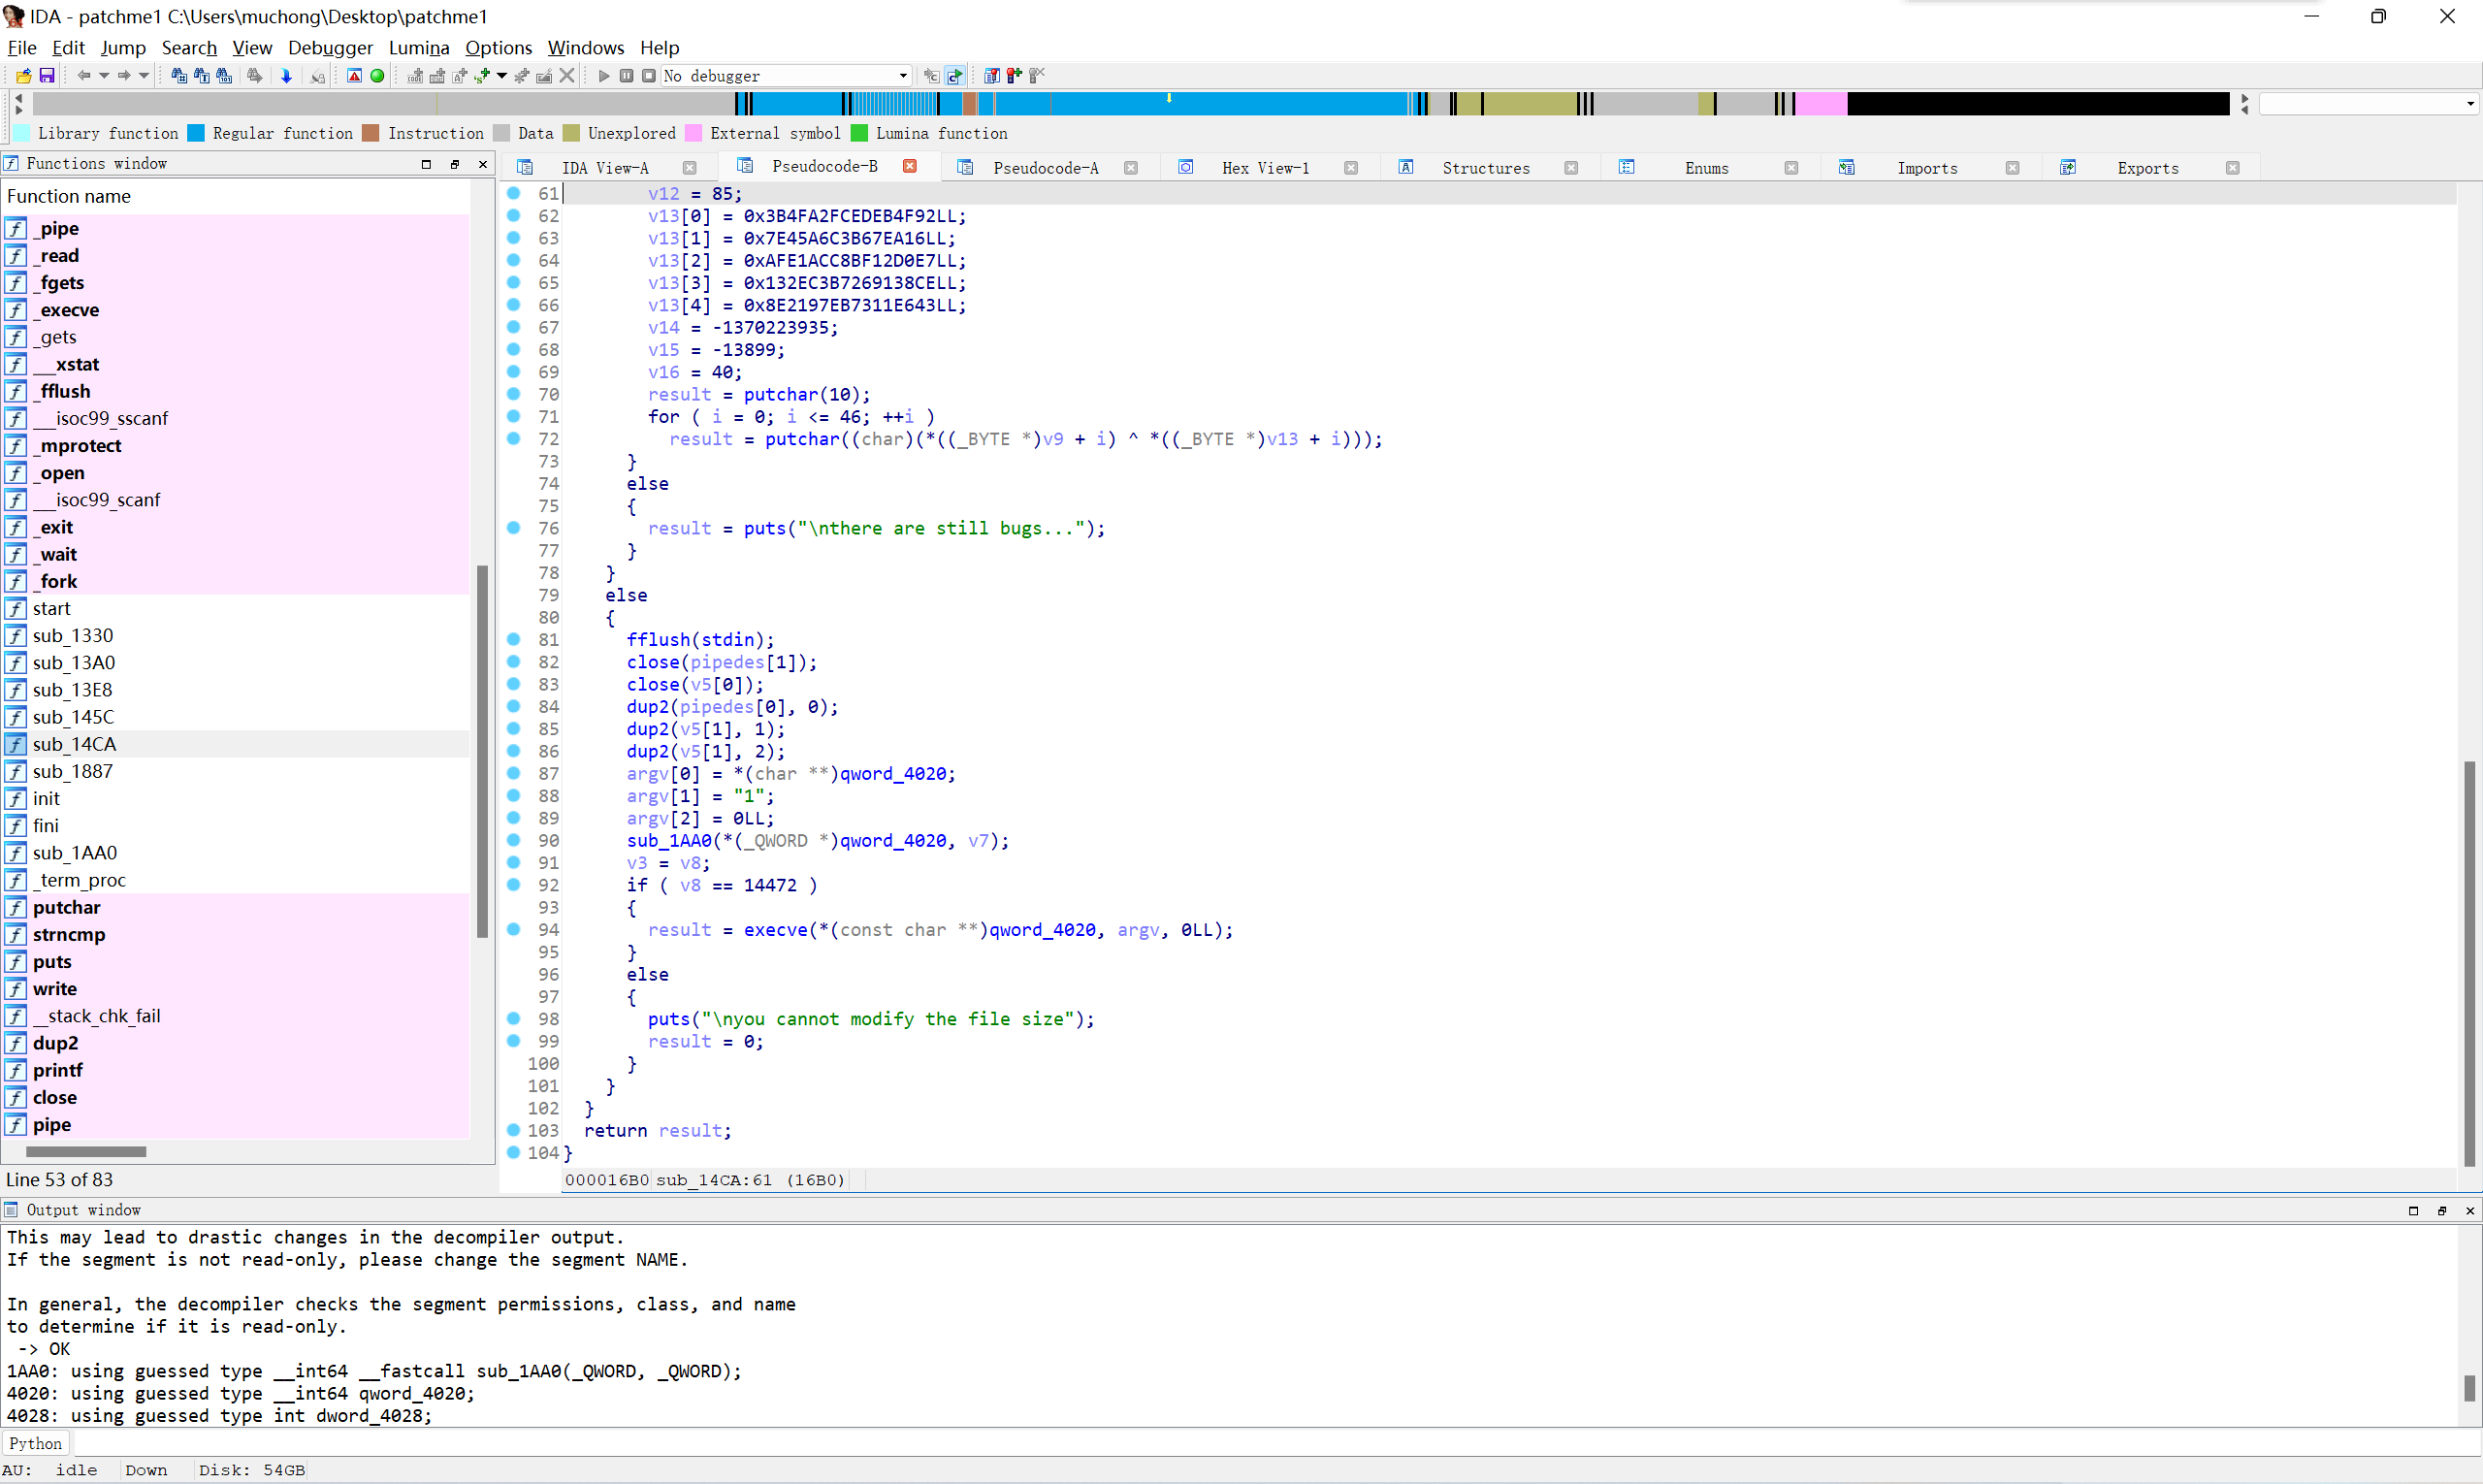Toggle breakpoint dot on line 76
Viewport: 2483px width, 1484px height.
(513, 527)
